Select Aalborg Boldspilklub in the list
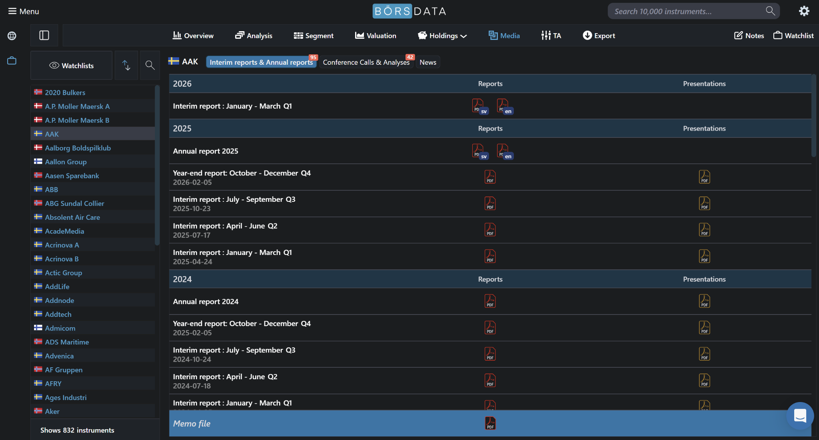 tap(78, 148)
